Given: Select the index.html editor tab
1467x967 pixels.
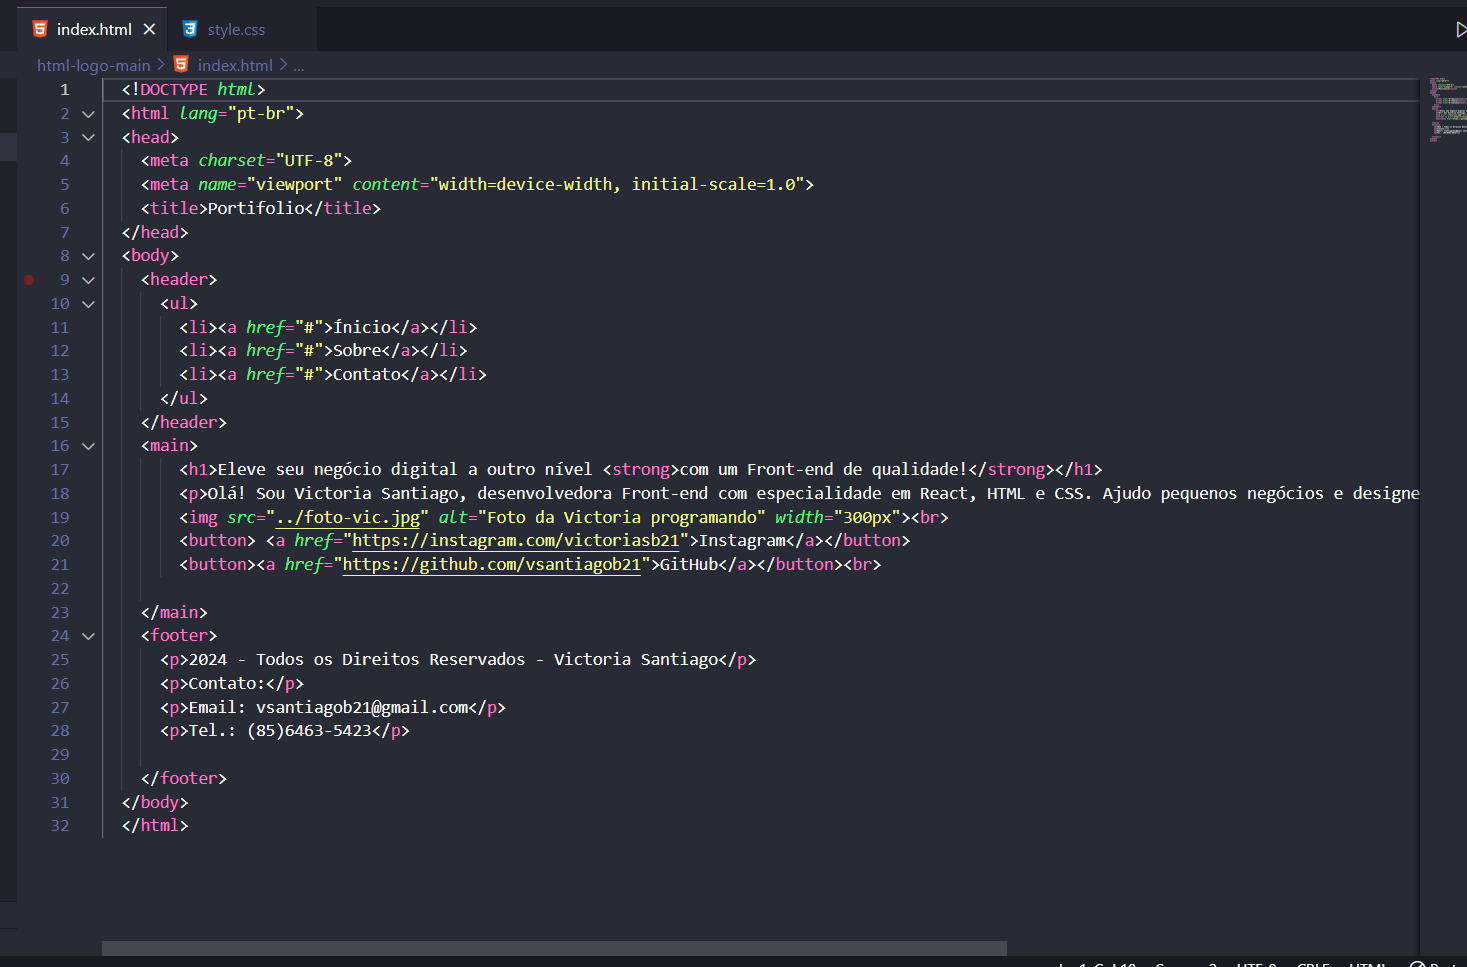Looking at the screenshot, I should point(94,30).
